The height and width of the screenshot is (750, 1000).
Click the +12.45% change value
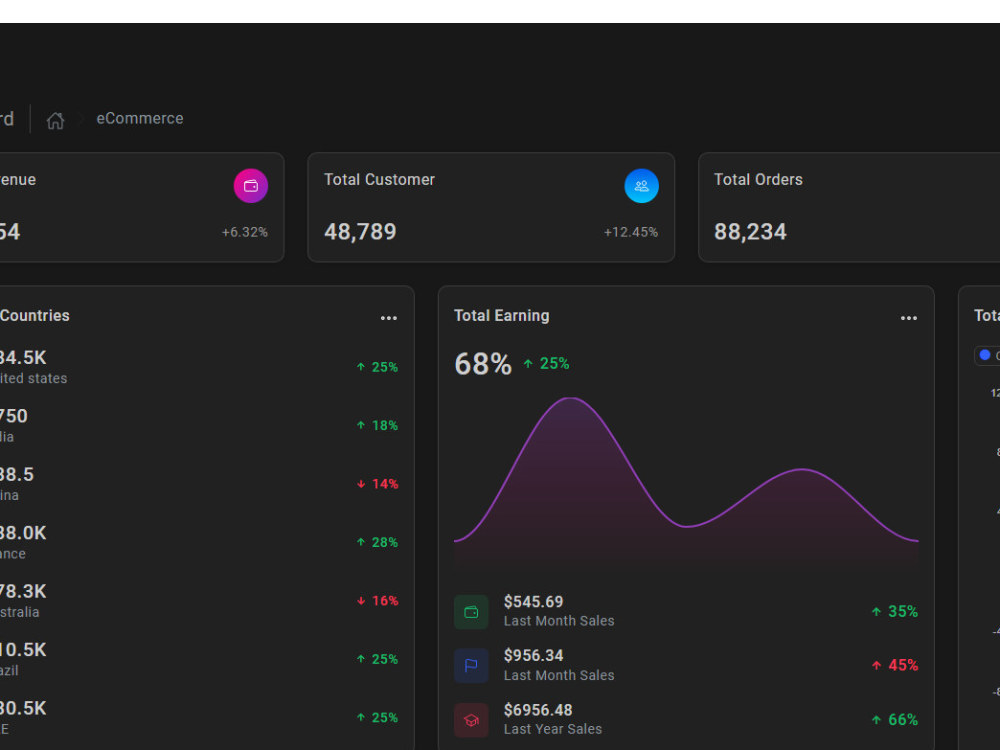pyautogui.click(x=631, y=232)
